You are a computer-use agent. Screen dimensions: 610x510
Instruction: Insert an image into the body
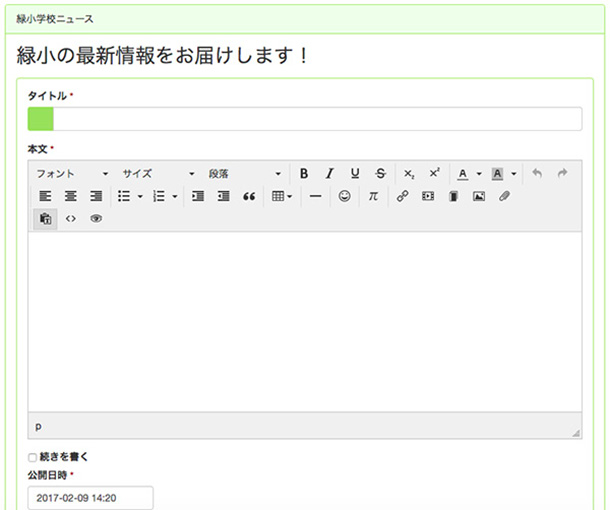[479, 196]
